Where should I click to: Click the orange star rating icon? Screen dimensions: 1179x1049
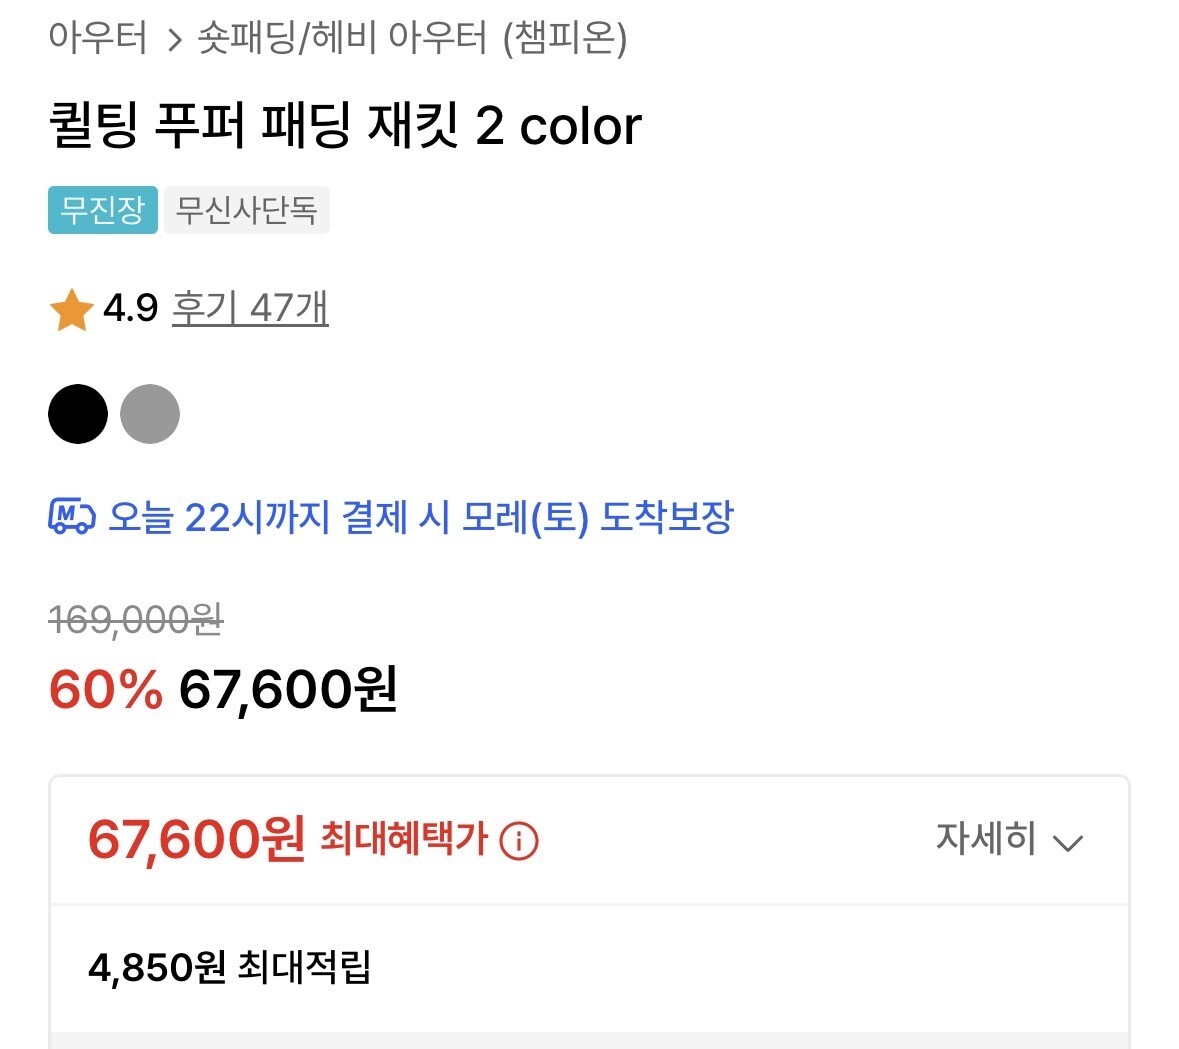pos(71,310)
